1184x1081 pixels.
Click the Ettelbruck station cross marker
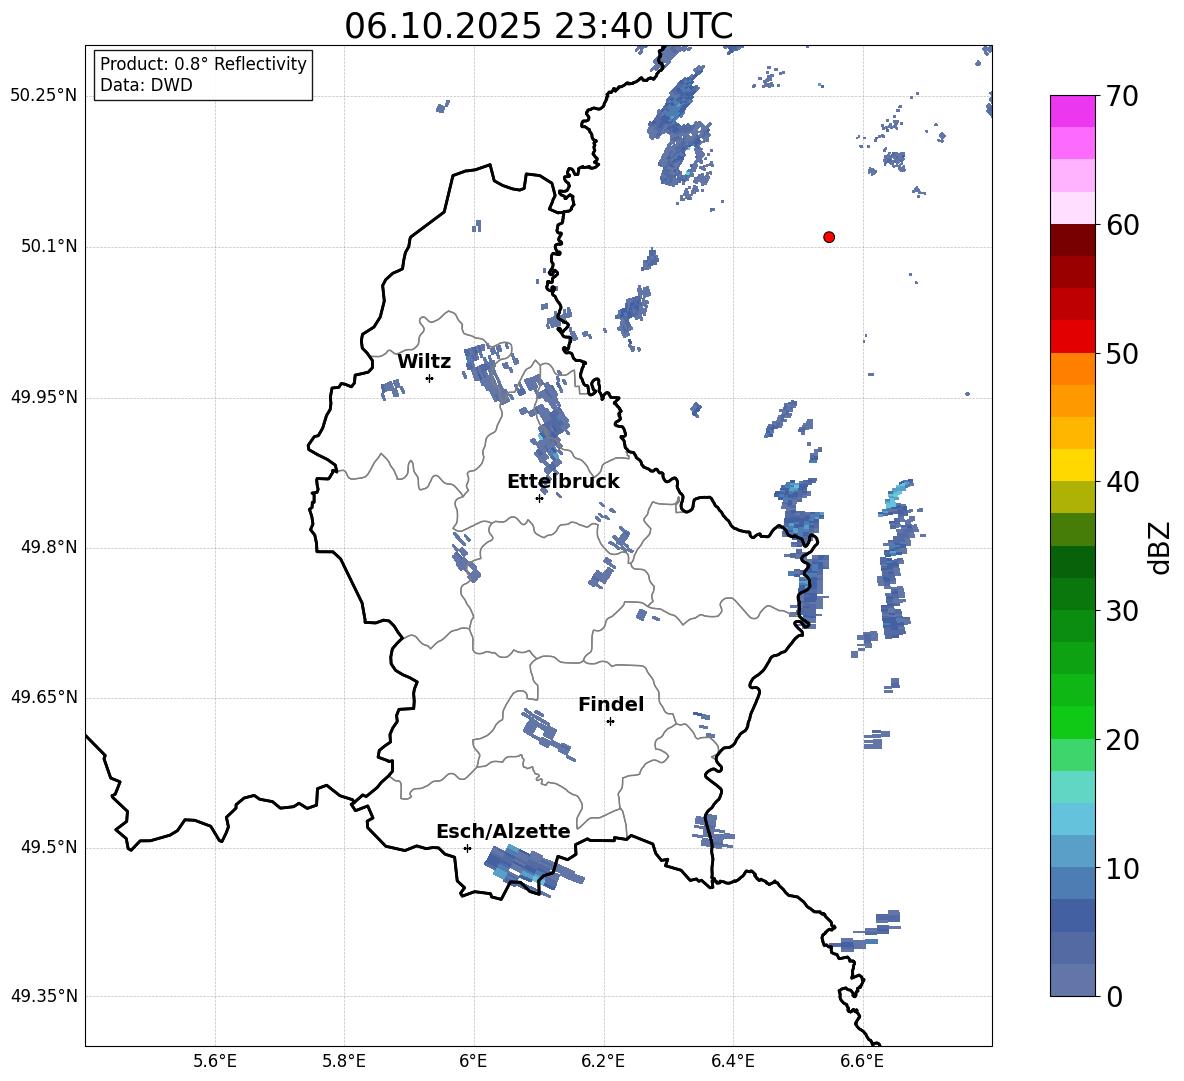pyautogui.click(x=539, y=498)
